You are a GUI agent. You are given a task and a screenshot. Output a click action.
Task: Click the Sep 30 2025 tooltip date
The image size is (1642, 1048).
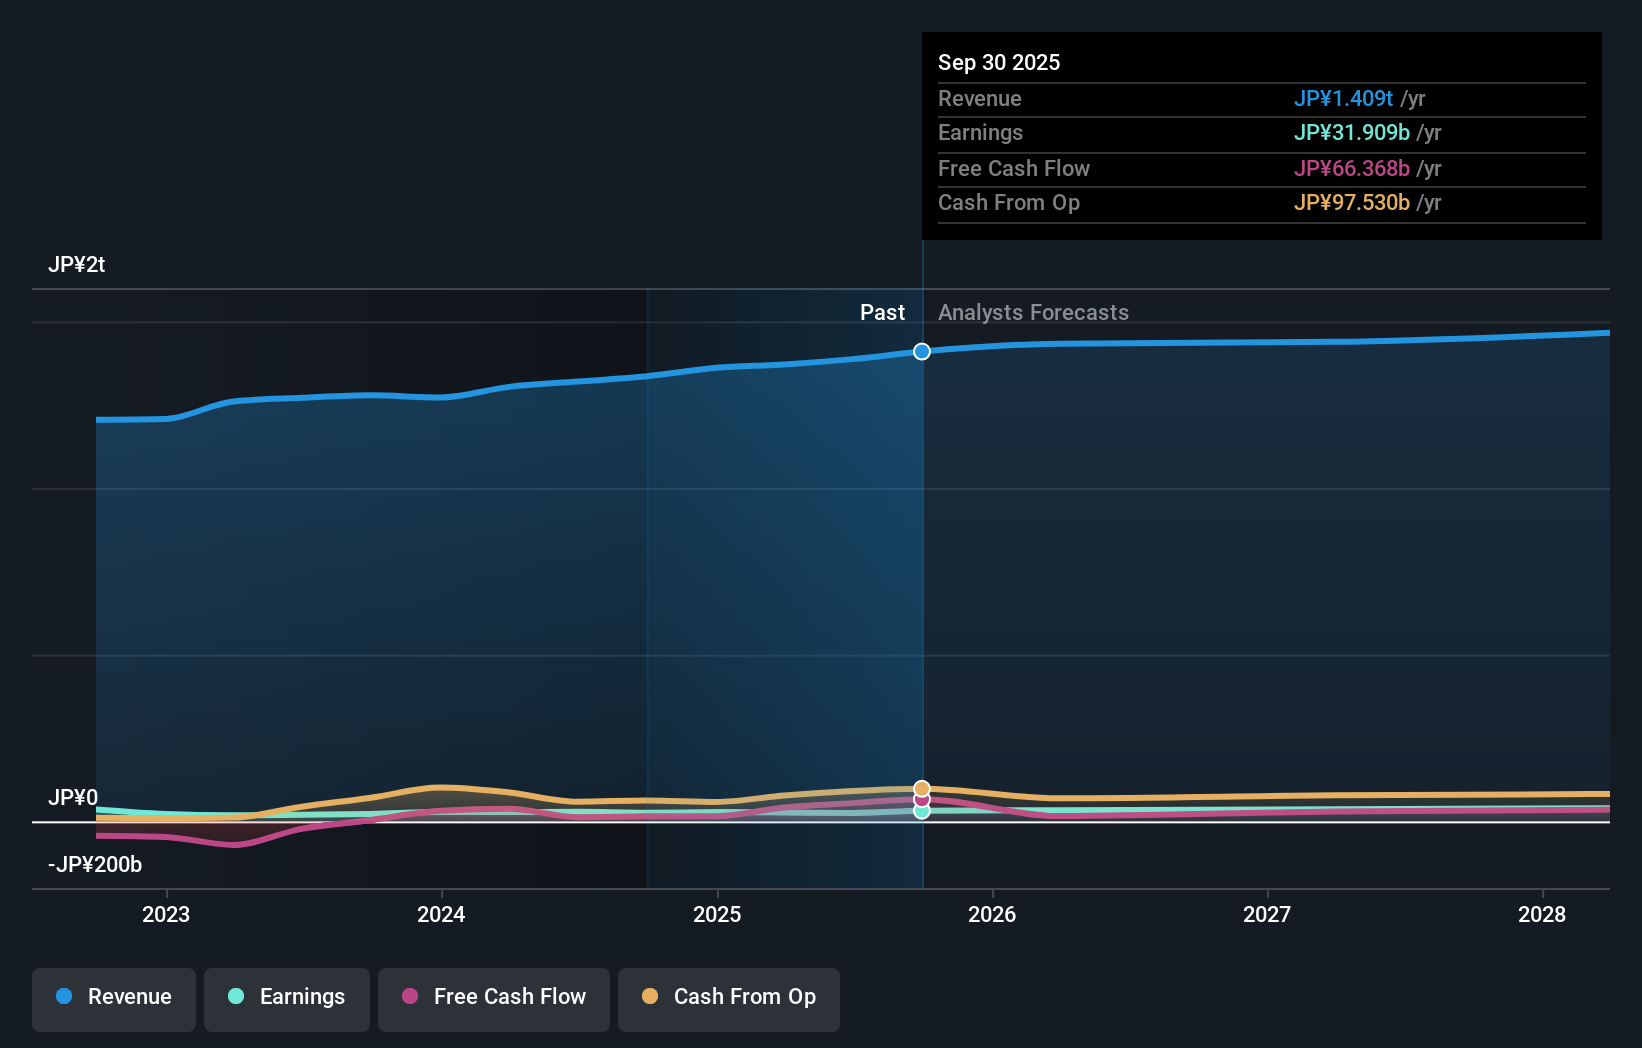point(999,62)
